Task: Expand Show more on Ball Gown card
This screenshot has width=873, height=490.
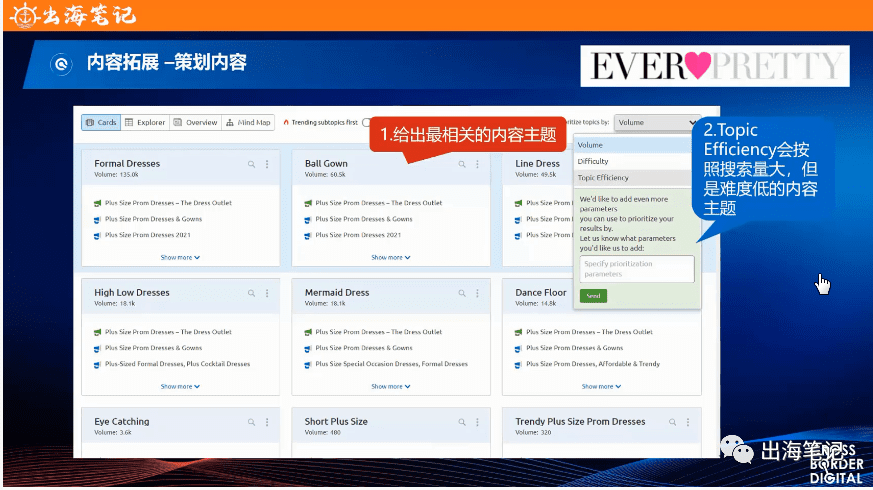Action: click(x=391, y=258)
